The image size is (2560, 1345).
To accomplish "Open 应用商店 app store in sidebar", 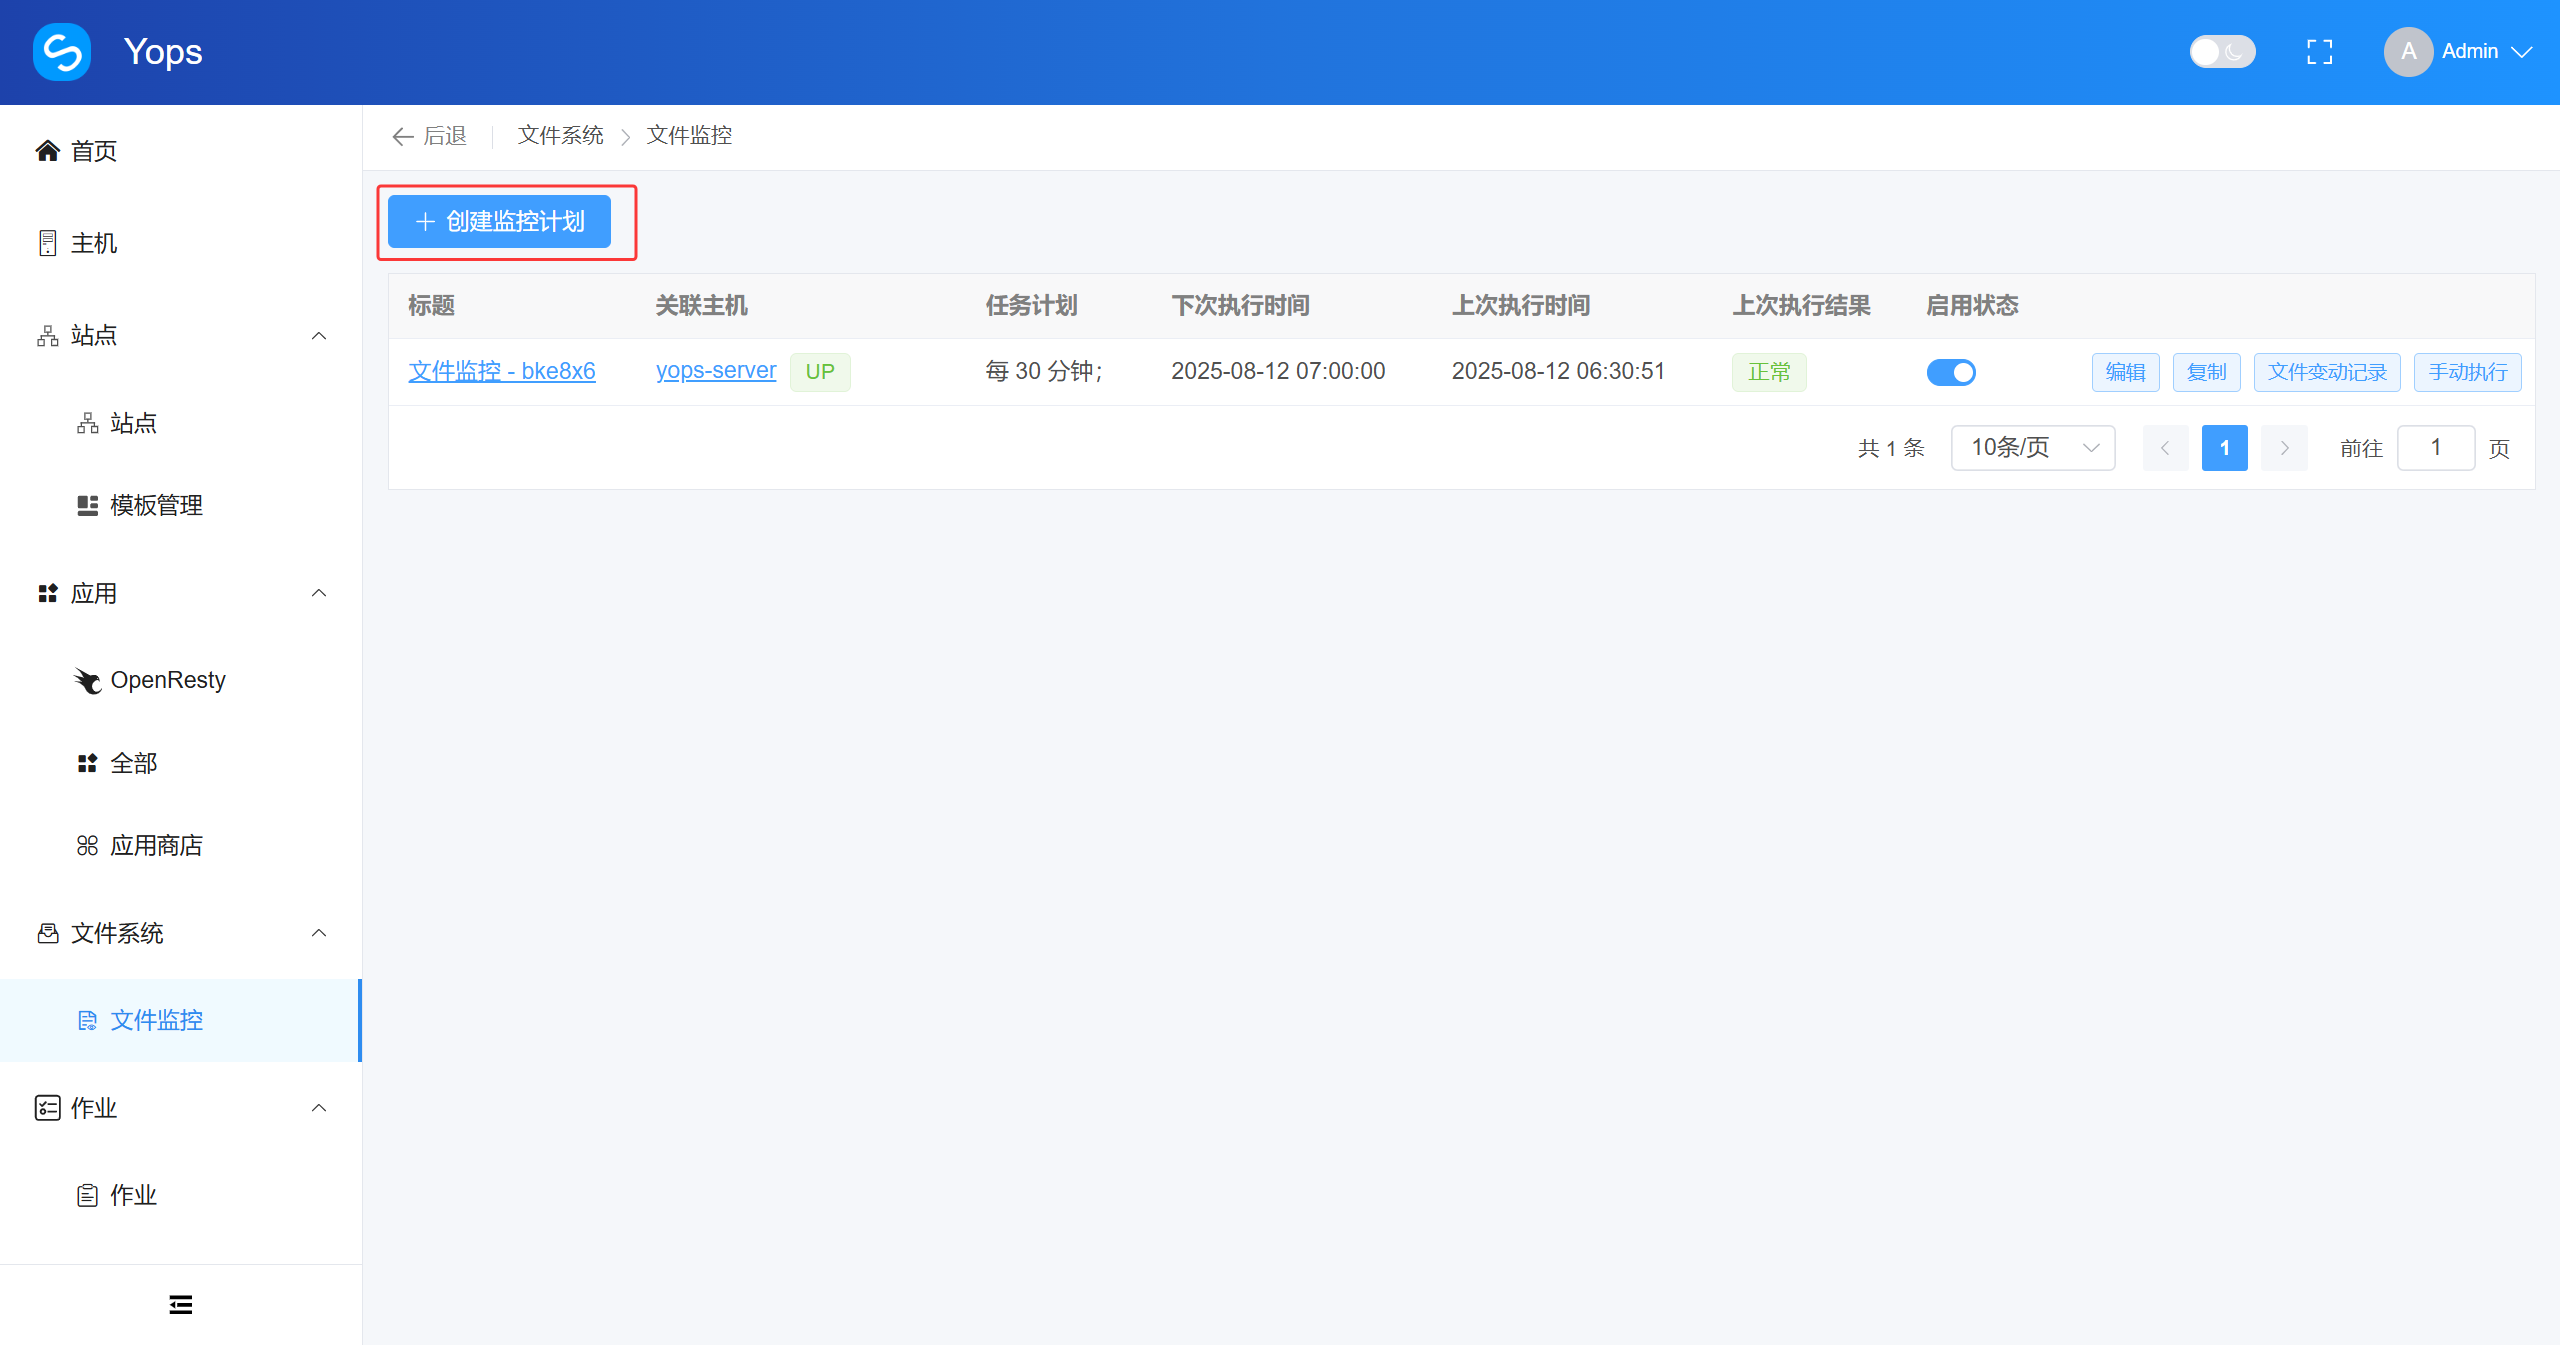I will [x=156, y=846].
